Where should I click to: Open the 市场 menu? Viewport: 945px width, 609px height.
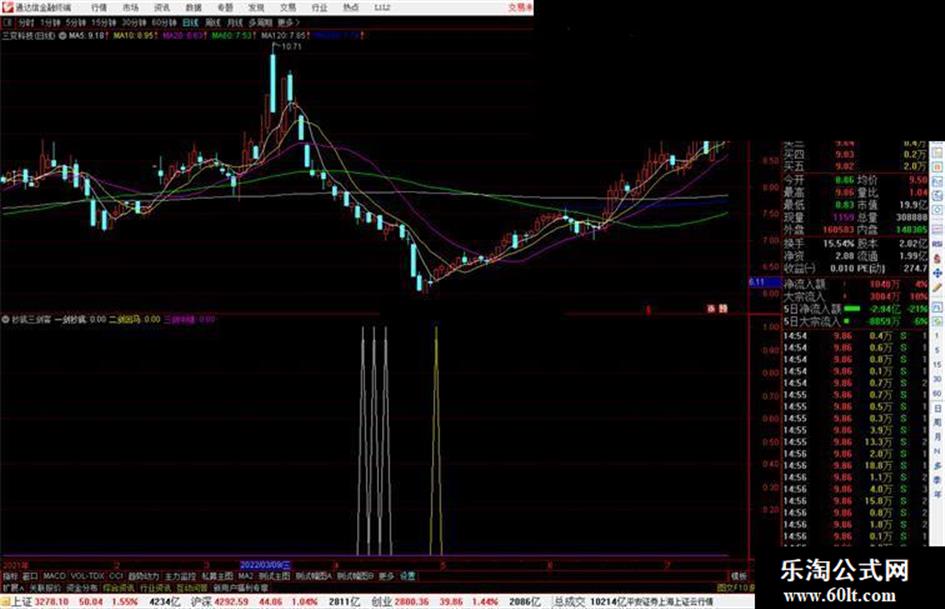point(130,8)
